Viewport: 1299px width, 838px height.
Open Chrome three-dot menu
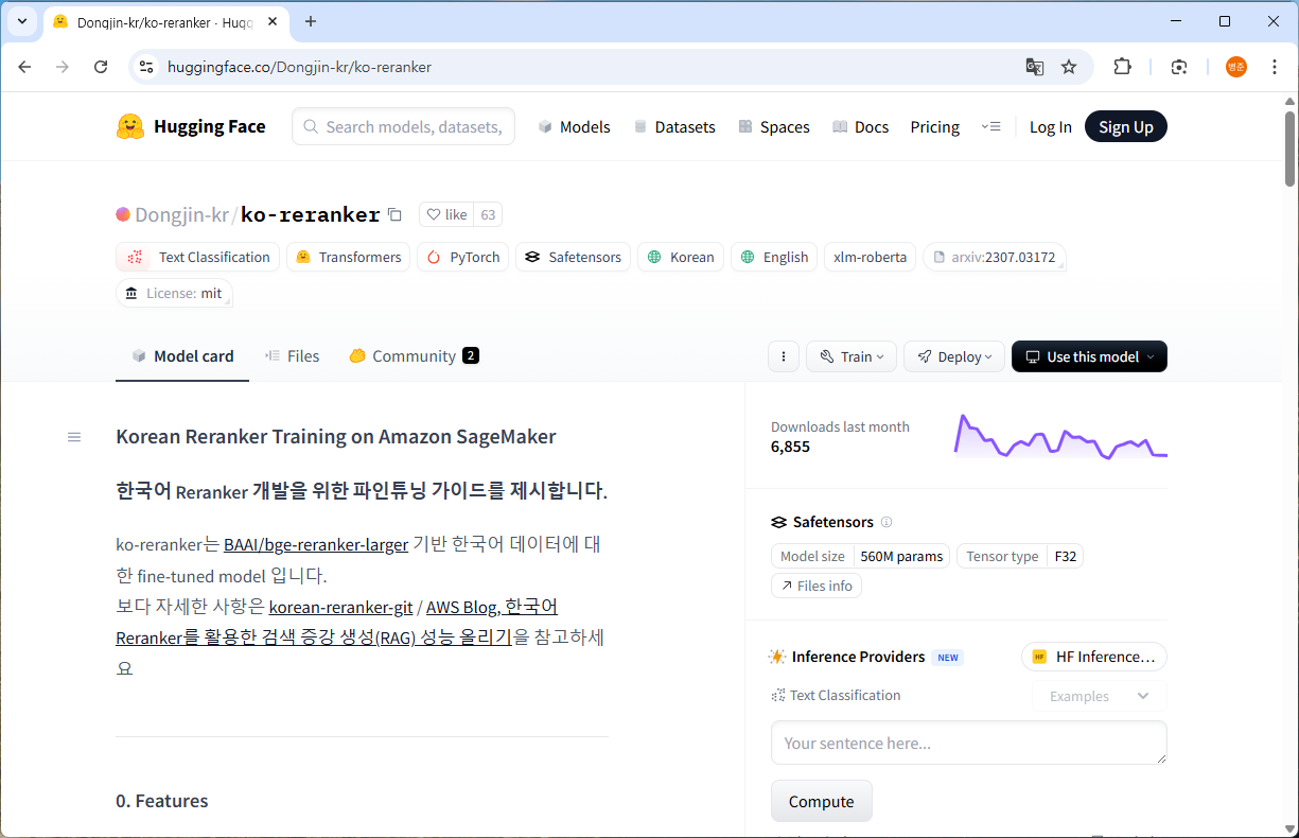click(1274, 67)
